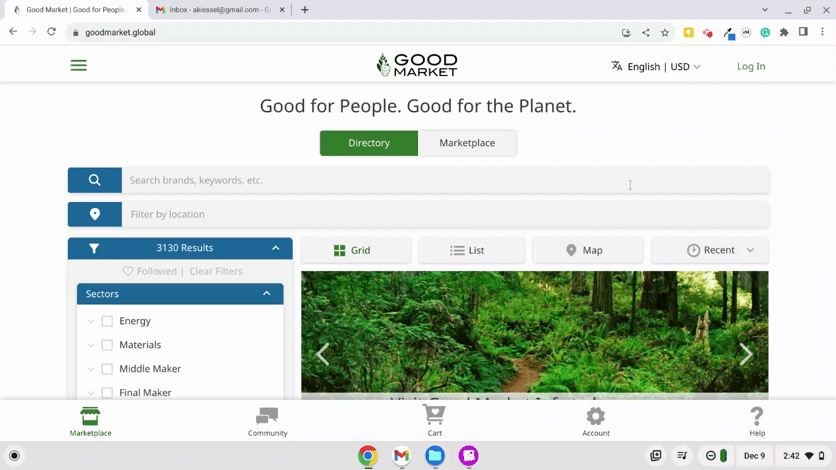This screenshot has height=470, width=836.
Task: Collapse the Sectors filter panel
Action: click(266, 294)
